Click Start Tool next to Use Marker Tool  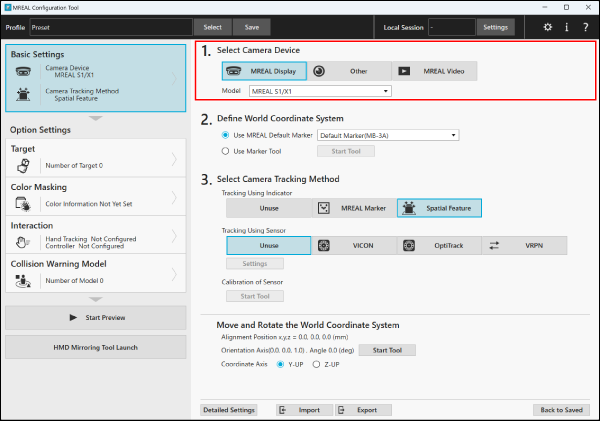point(346,151)
